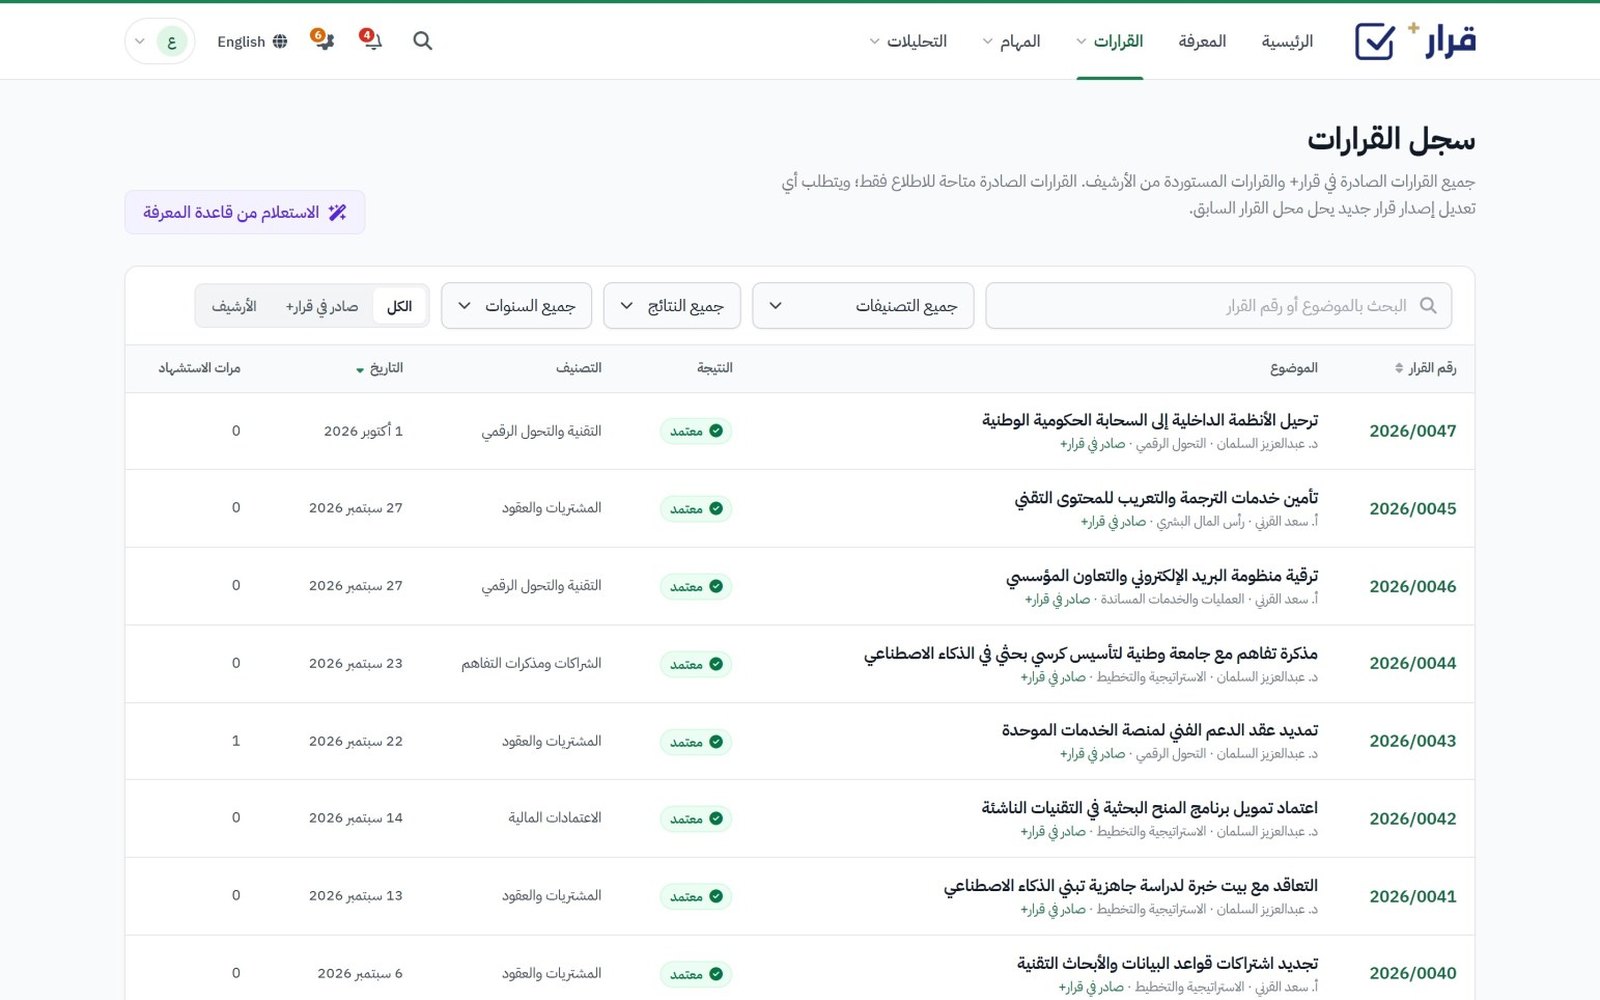Click the التصنيف column header
The image size is (1600, 1000).
(579, 368)
